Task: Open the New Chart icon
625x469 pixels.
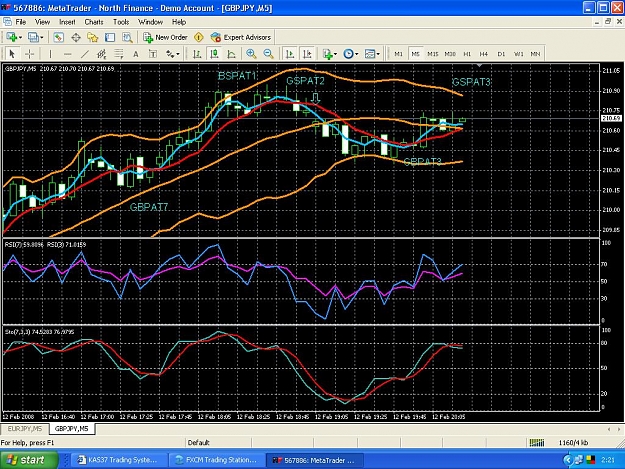Action: tap(12, 37)
